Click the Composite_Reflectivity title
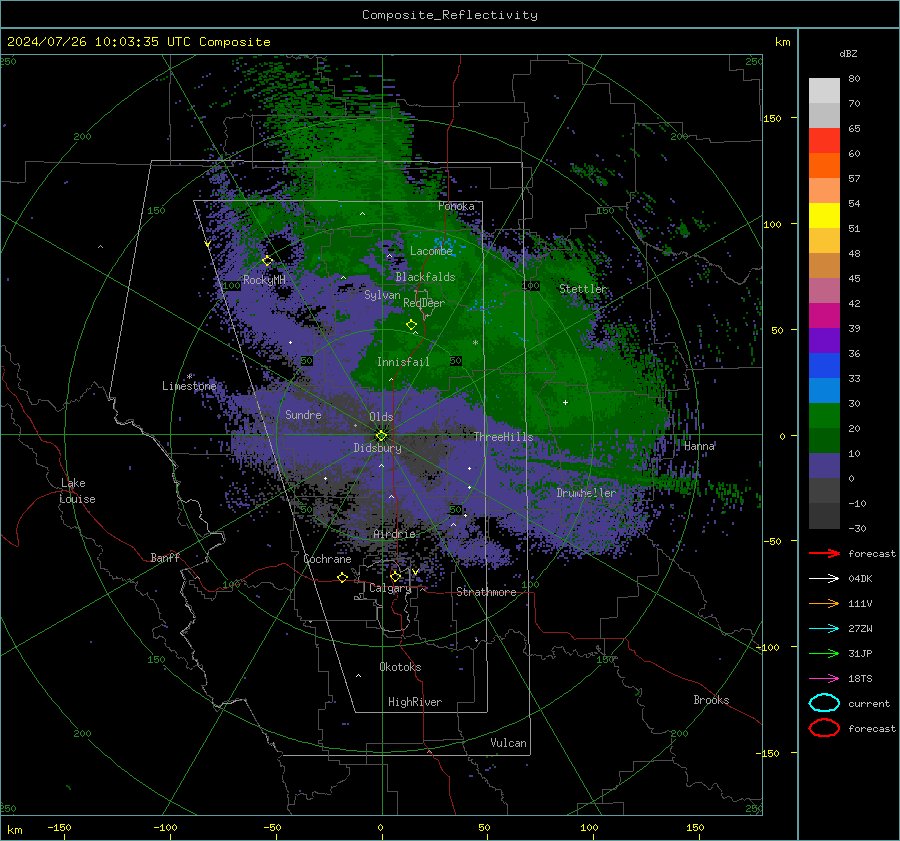The image size is (900, 841). (x=450, y=15)
